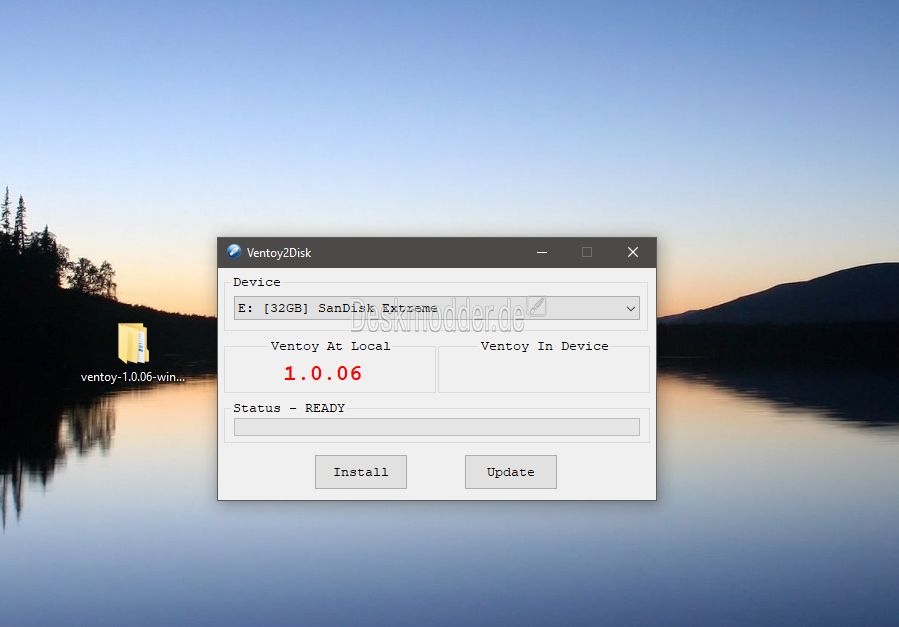899x627 pixels.
Task: Click the Ventoy At Local label
Action: coord(330,346)
